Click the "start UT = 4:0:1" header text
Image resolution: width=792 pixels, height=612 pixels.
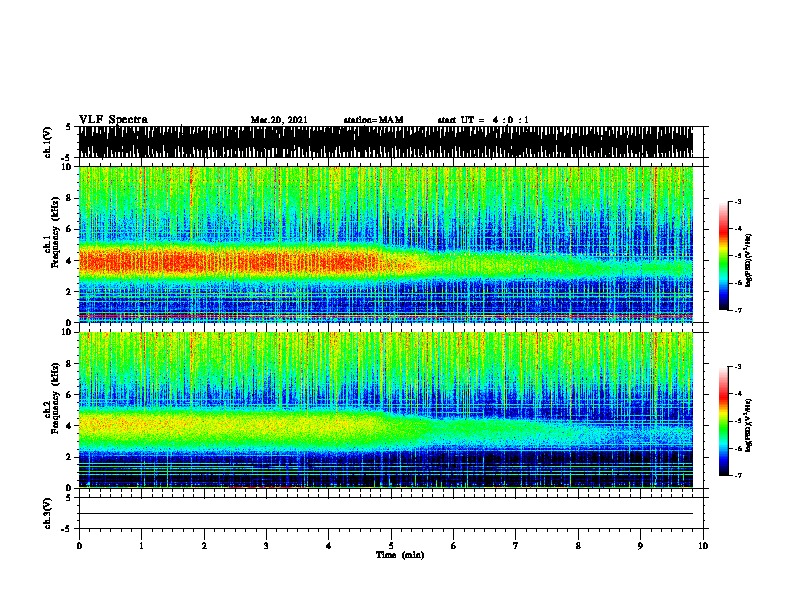(483, 120)
